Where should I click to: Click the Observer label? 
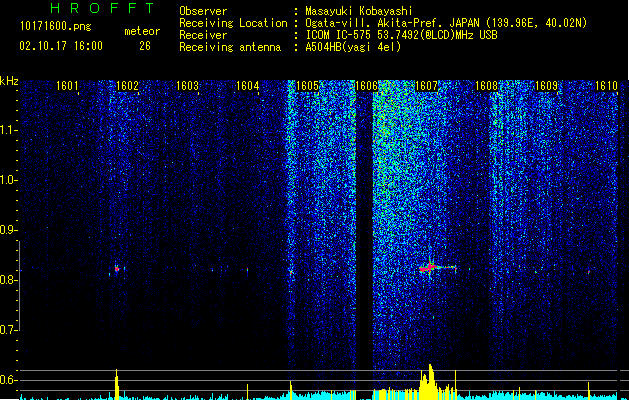tap(203, 11)
